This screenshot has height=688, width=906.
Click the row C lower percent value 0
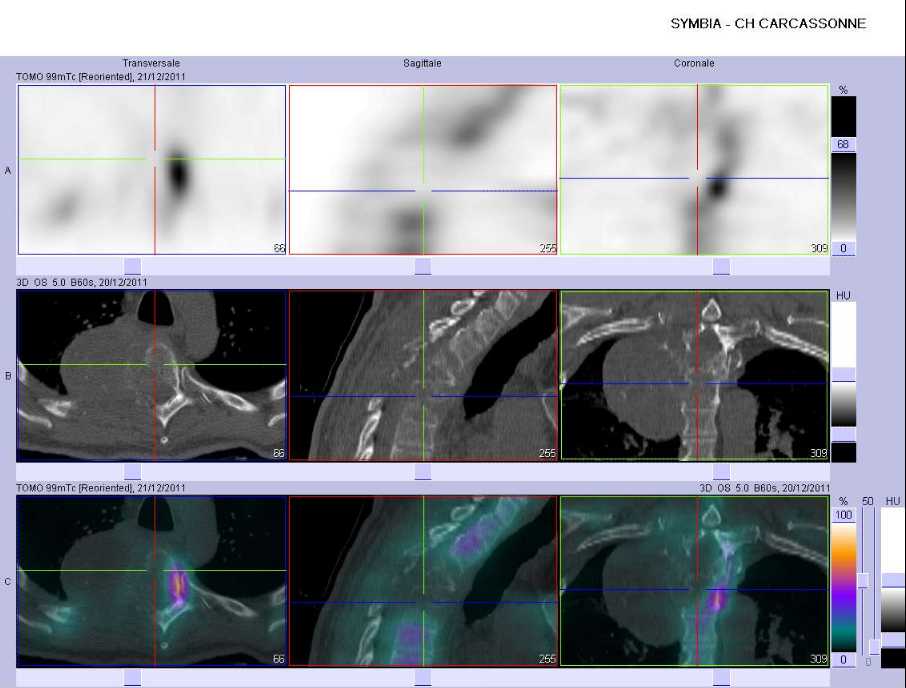coord(843,660)
